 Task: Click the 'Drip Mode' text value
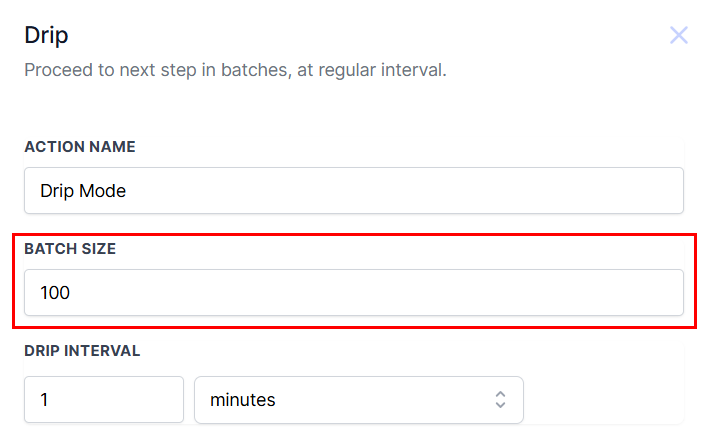[x=83, y=190]
